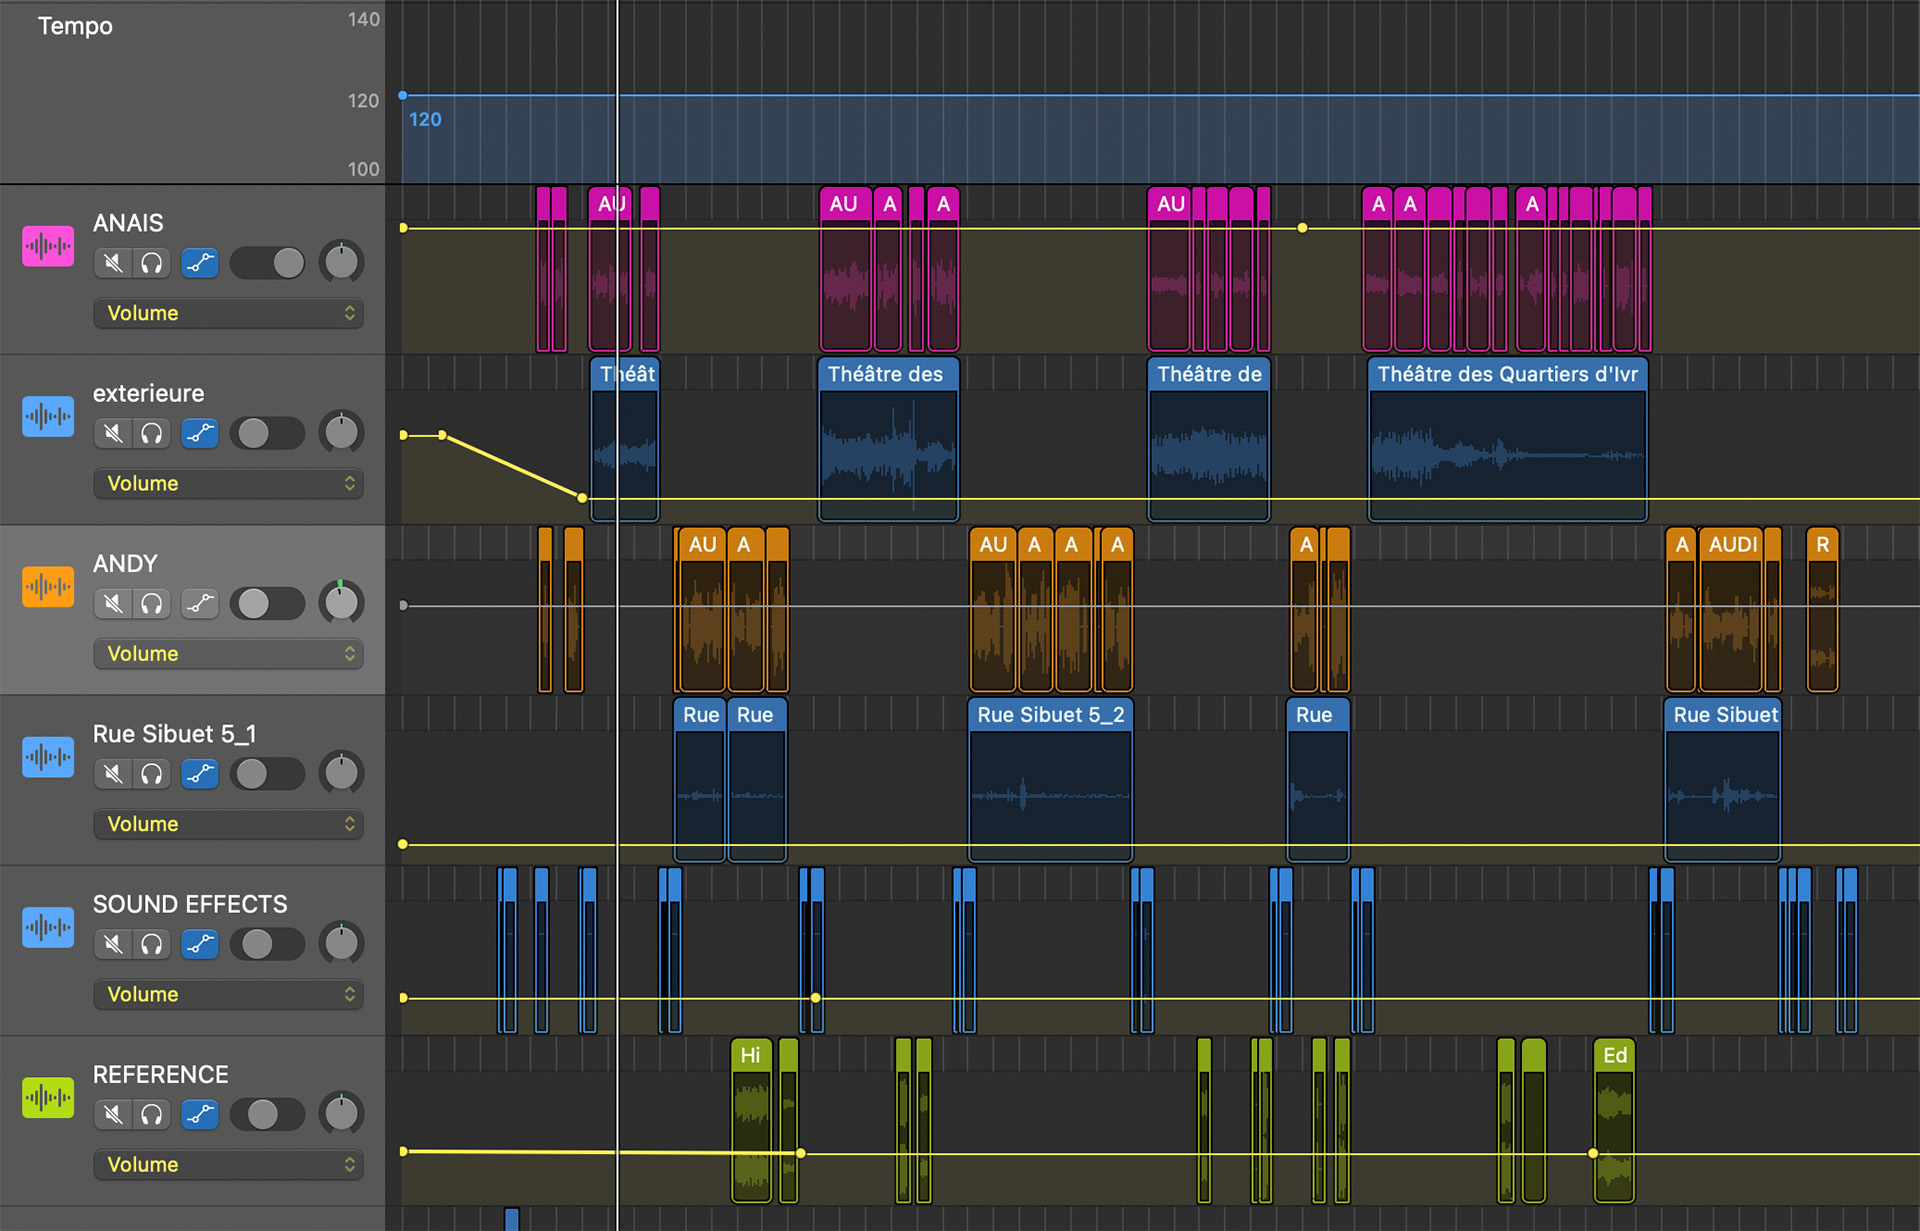Toggle the exterieure track automation button
Screen dimensions: 1920x1231
click(x=200, y=433)
